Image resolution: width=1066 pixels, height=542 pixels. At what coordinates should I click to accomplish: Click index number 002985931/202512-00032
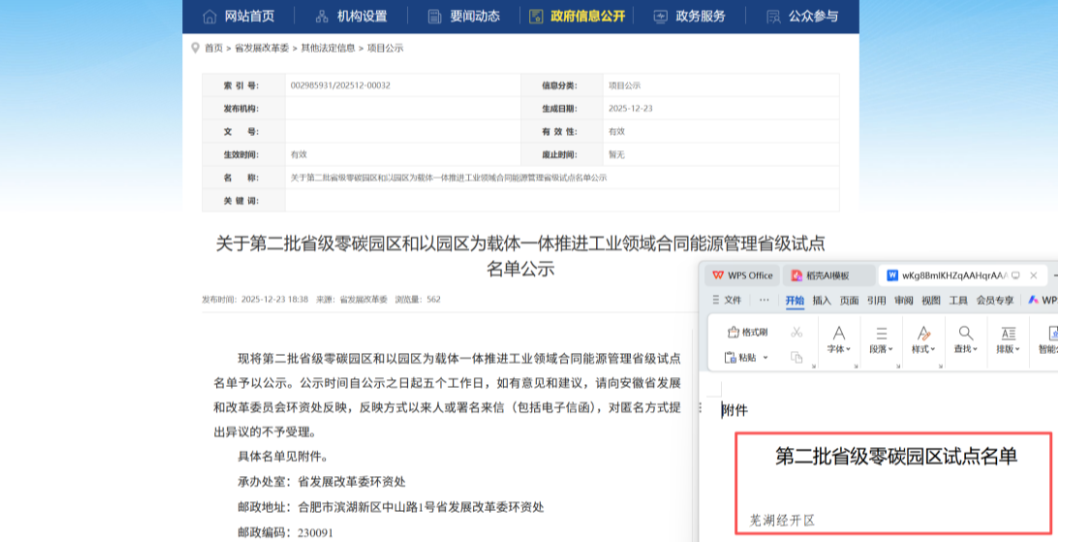(x=340, y=86)
